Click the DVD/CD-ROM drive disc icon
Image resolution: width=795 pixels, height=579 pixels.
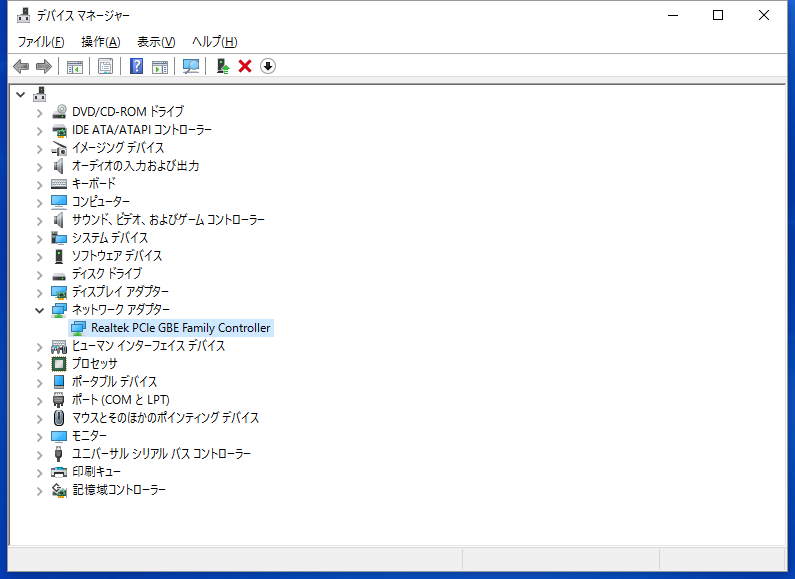coord(59,112)
